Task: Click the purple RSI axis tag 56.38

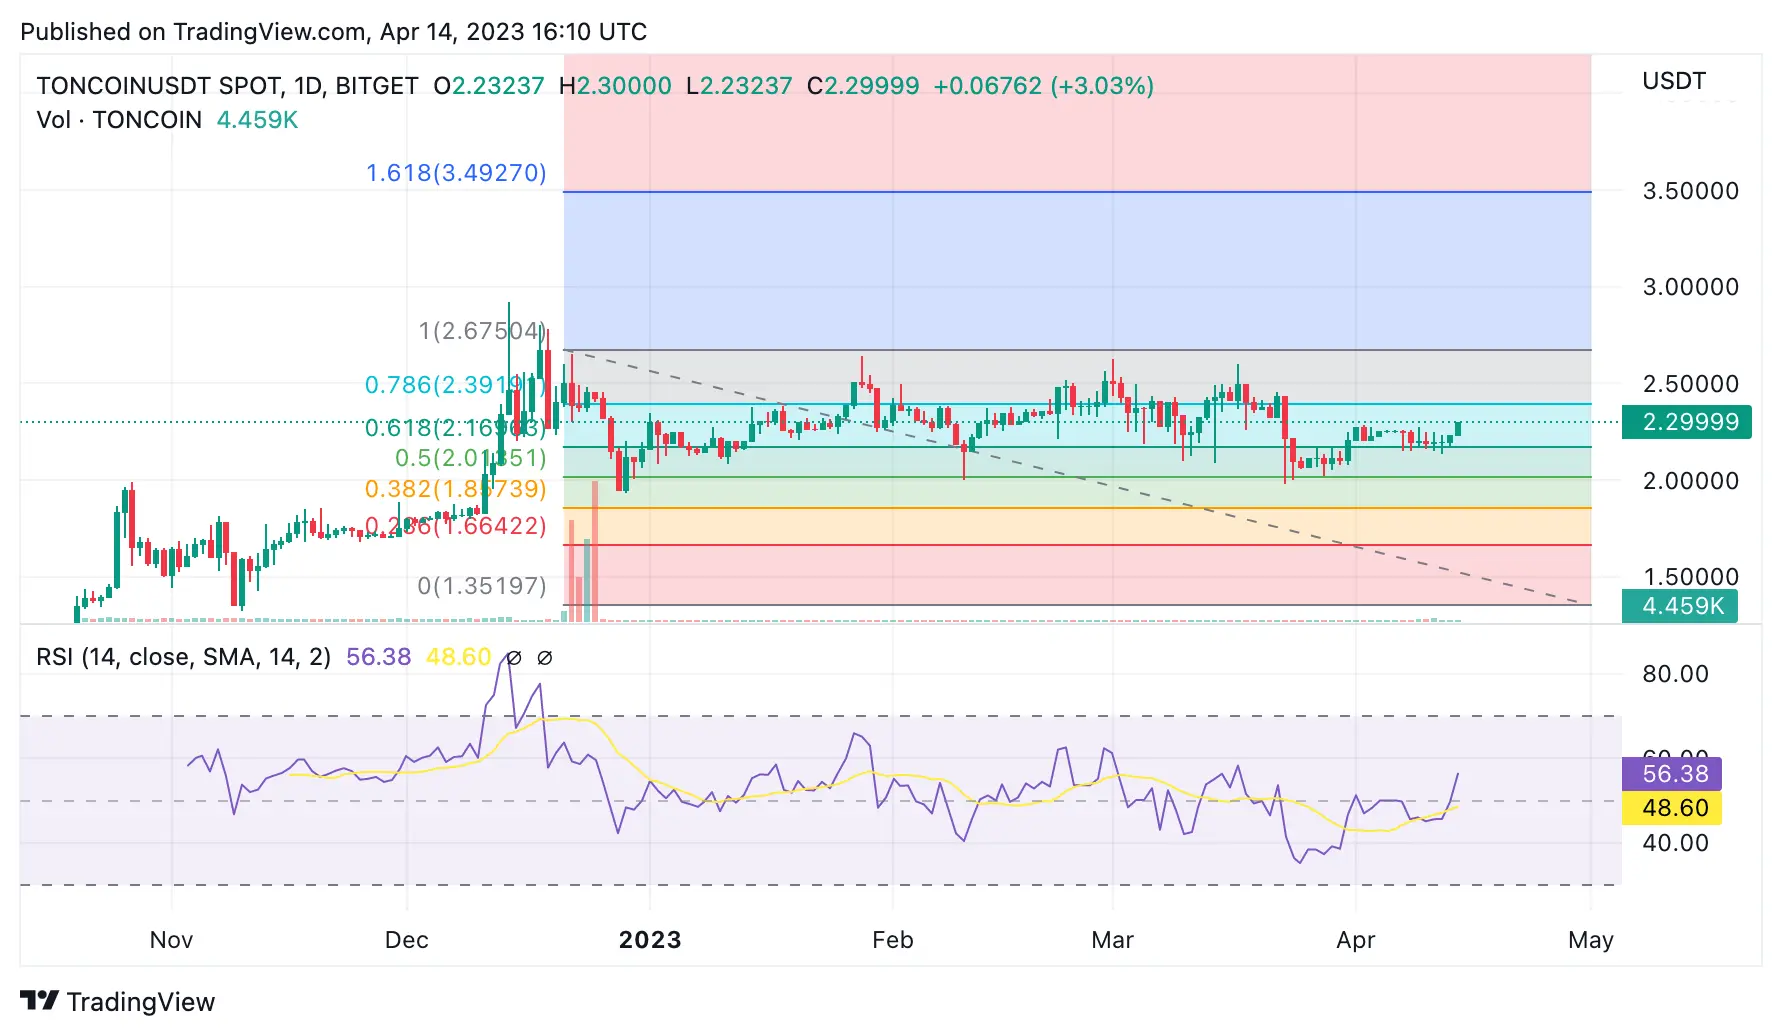Action: click(1672, 774)
